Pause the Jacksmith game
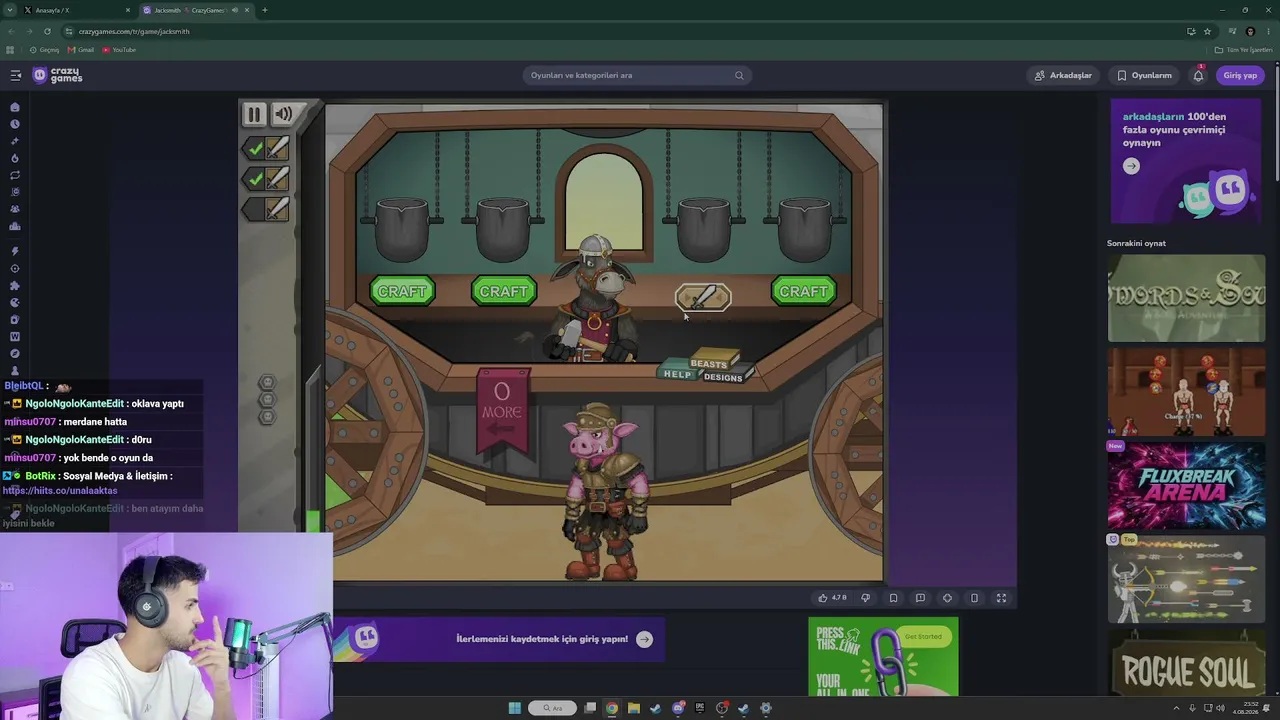The width and height of the screenshot is (1280, 720). (x=254, y=115)
